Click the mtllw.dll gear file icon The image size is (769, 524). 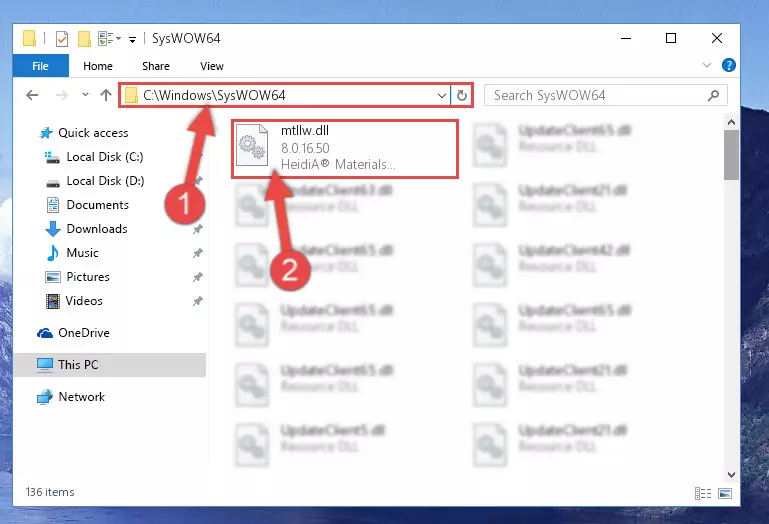(252, 145)
